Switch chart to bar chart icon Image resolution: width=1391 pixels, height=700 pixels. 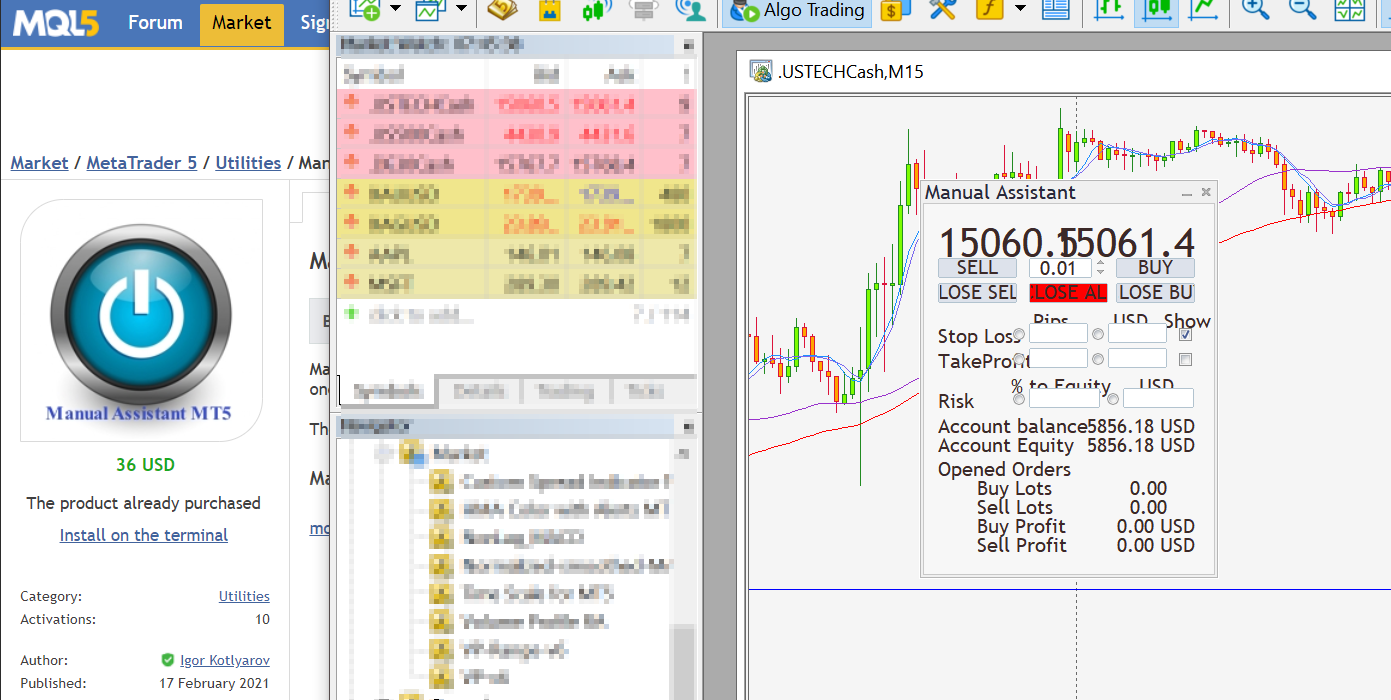point(1109,10)
